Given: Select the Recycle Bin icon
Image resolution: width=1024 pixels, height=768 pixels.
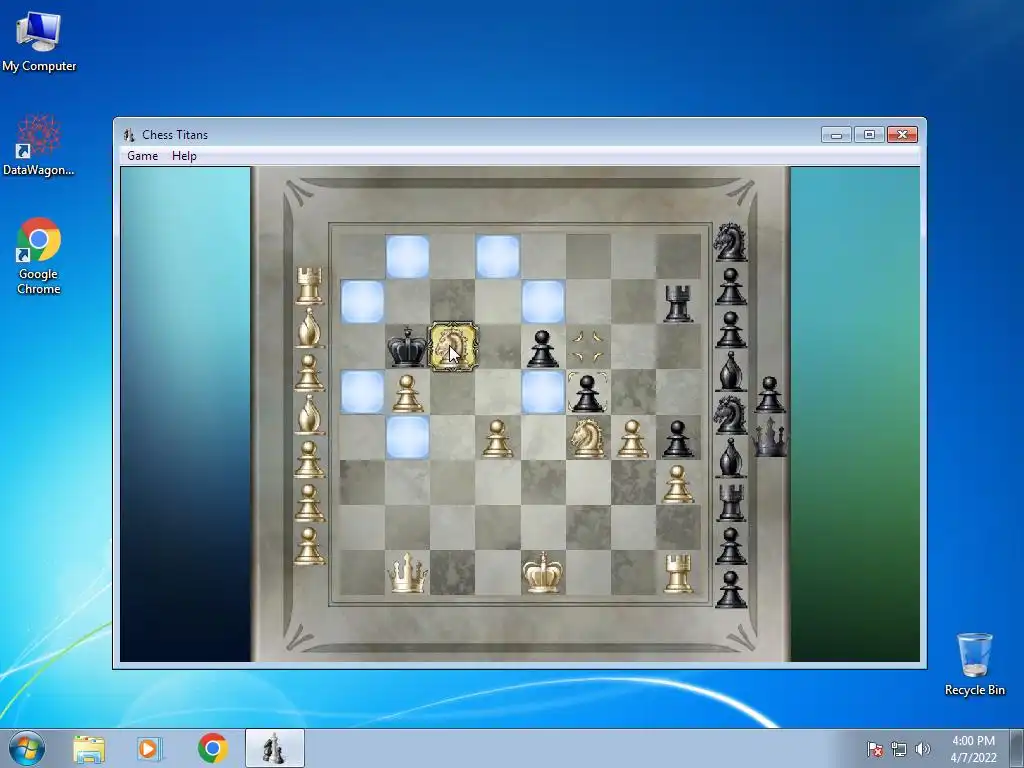Looking at the screenshot, I should [974, 664].
